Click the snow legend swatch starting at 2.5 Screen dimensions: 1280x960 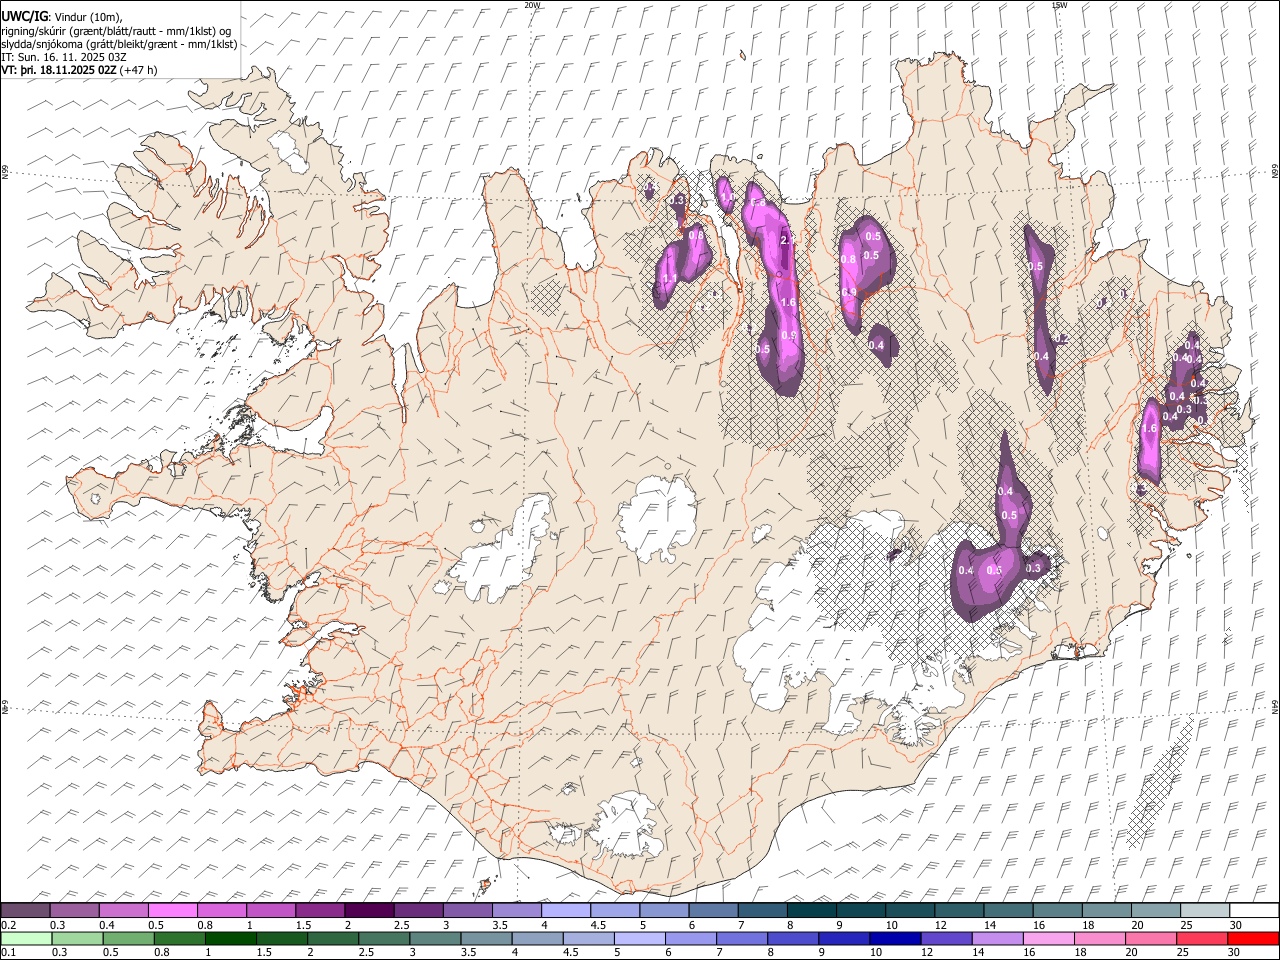(418, 910)
